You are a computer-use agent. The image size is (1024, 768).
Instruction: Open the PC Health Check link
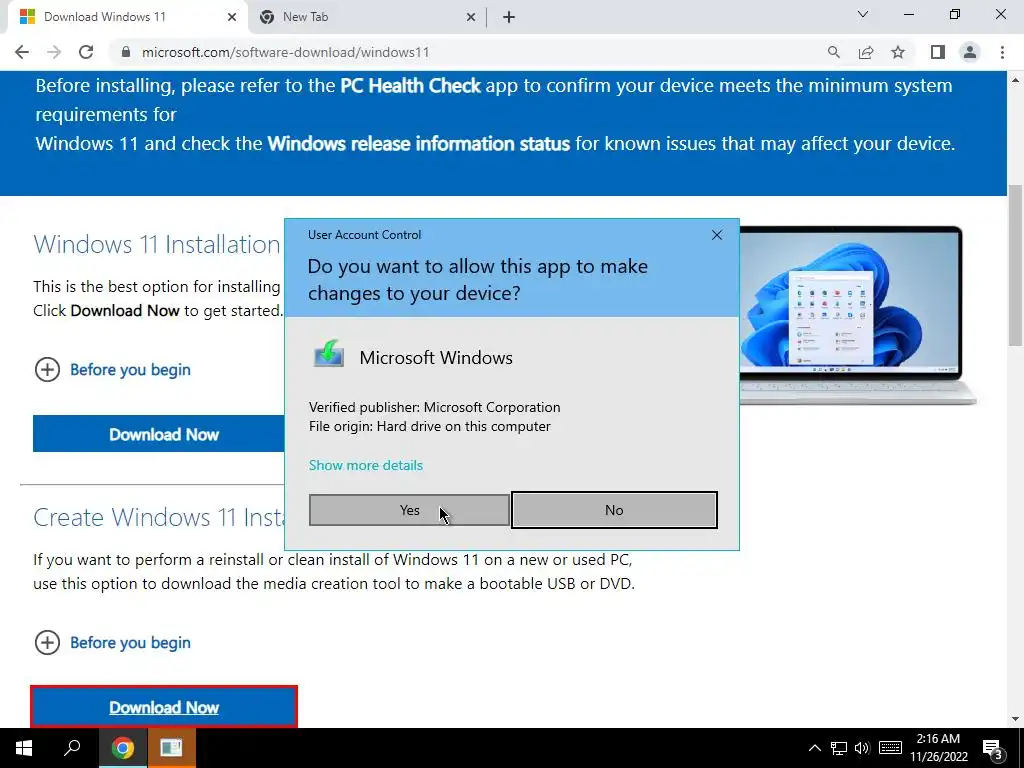410,86
